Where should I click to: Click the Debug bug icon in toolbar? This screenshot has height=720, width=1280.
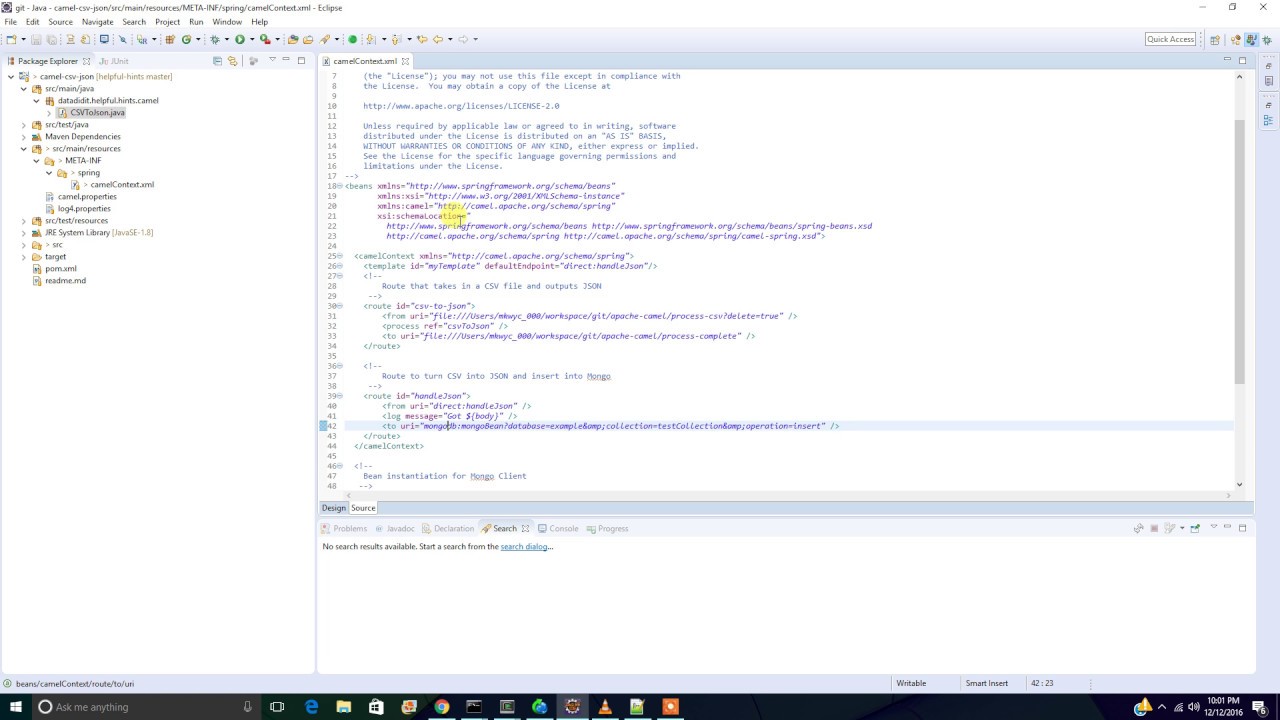pyautogui.click(x=214, y=39)
